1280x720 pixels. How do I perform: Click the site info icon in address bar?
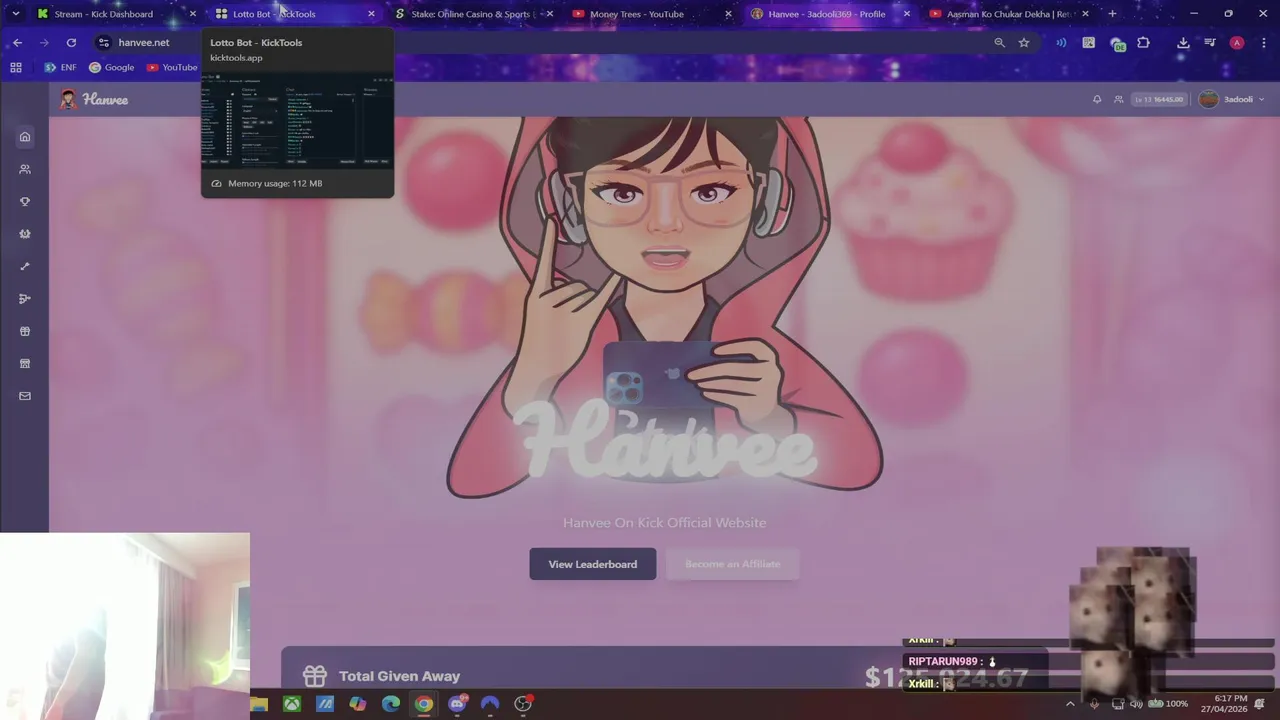click(103, 43)
